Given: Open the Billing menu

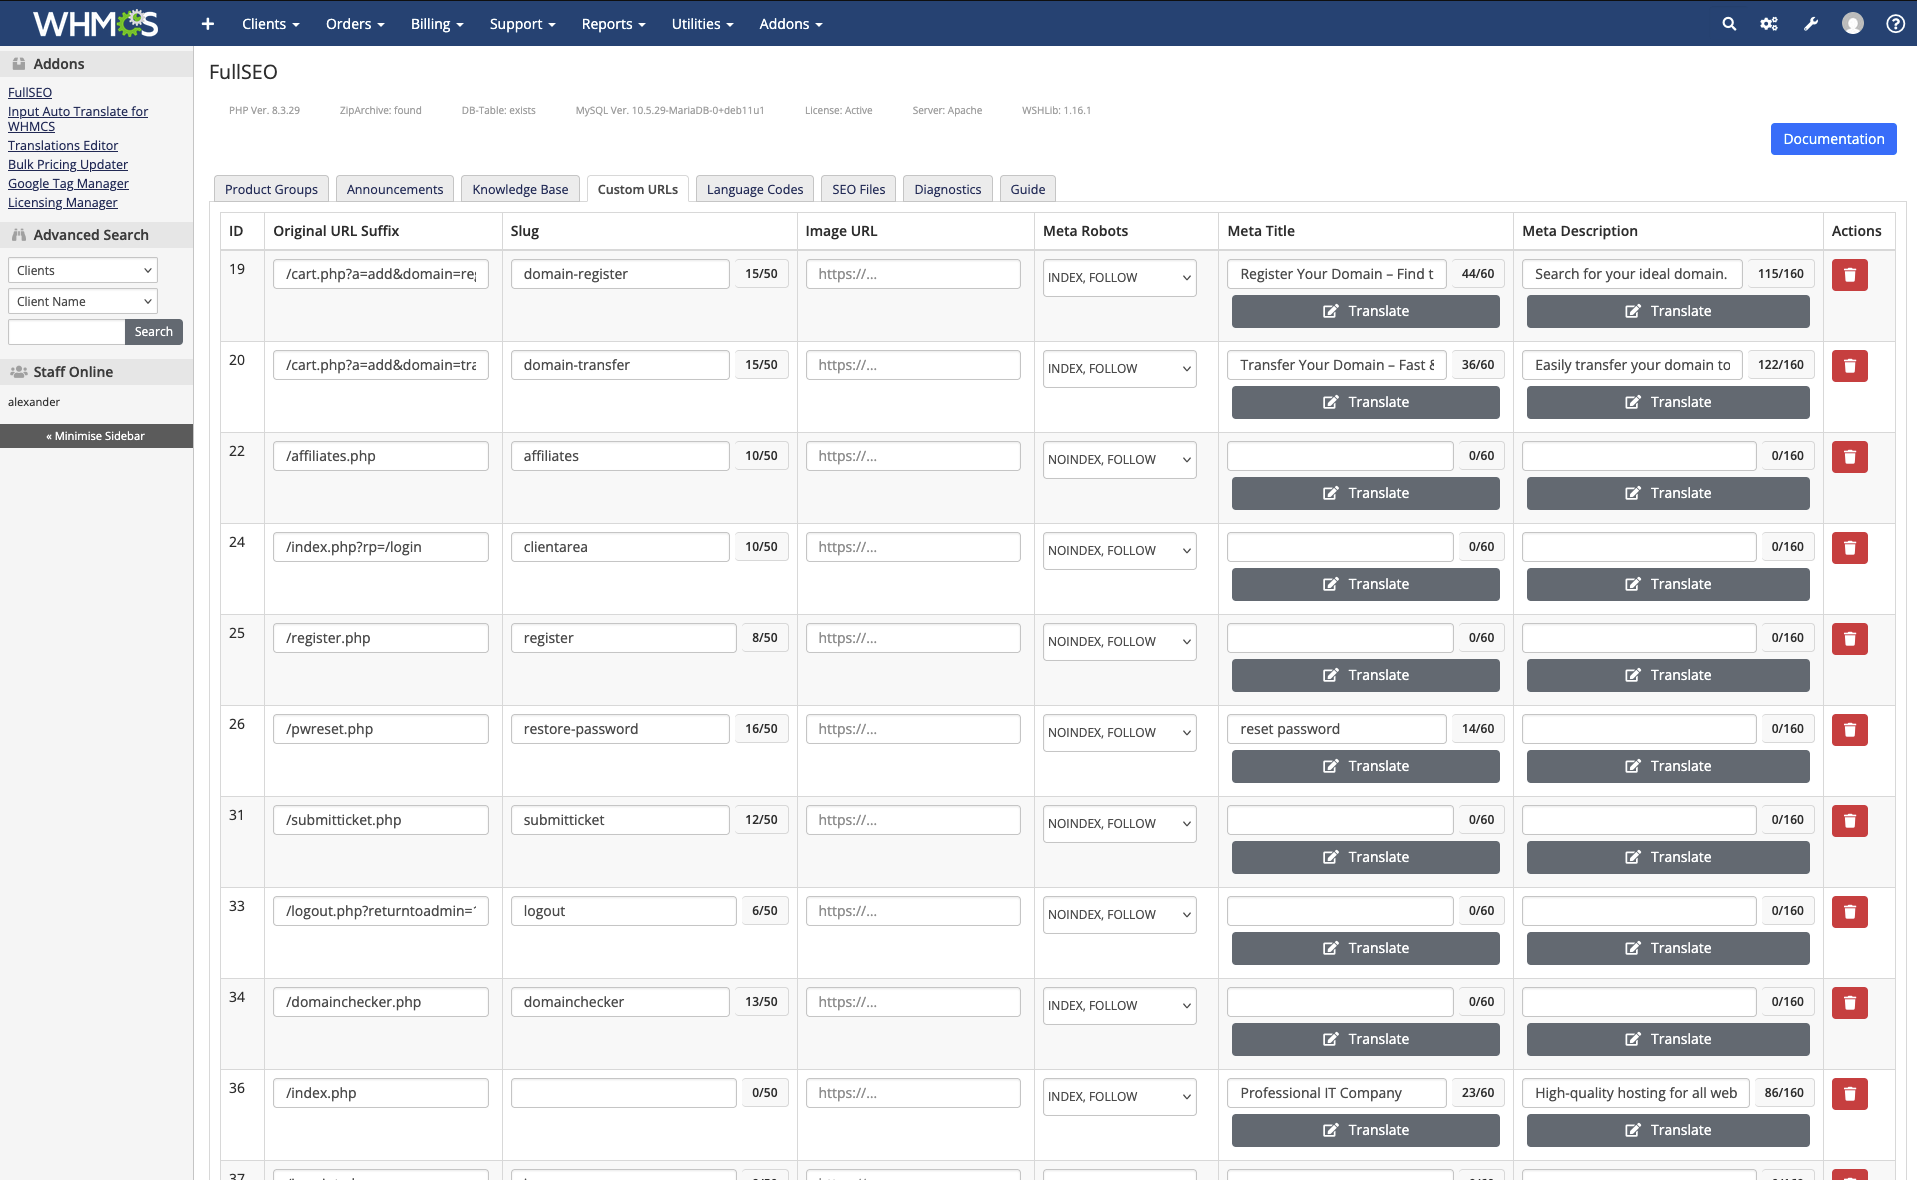Looking at the screenshot, I should (x=436, y=24).
